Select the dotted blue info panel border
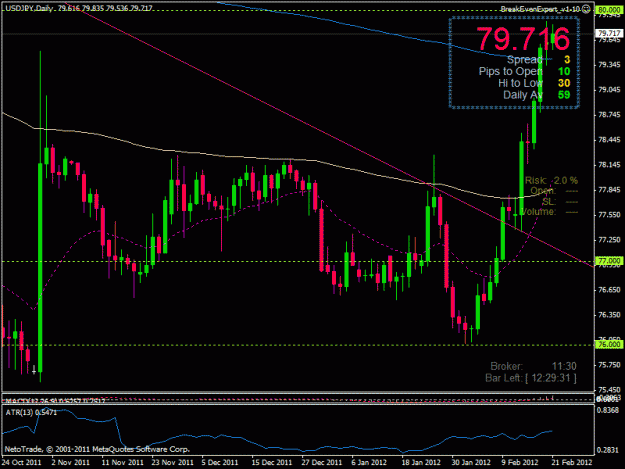The width and height of the screenshot is (625, 469). (x=514, y=63)
